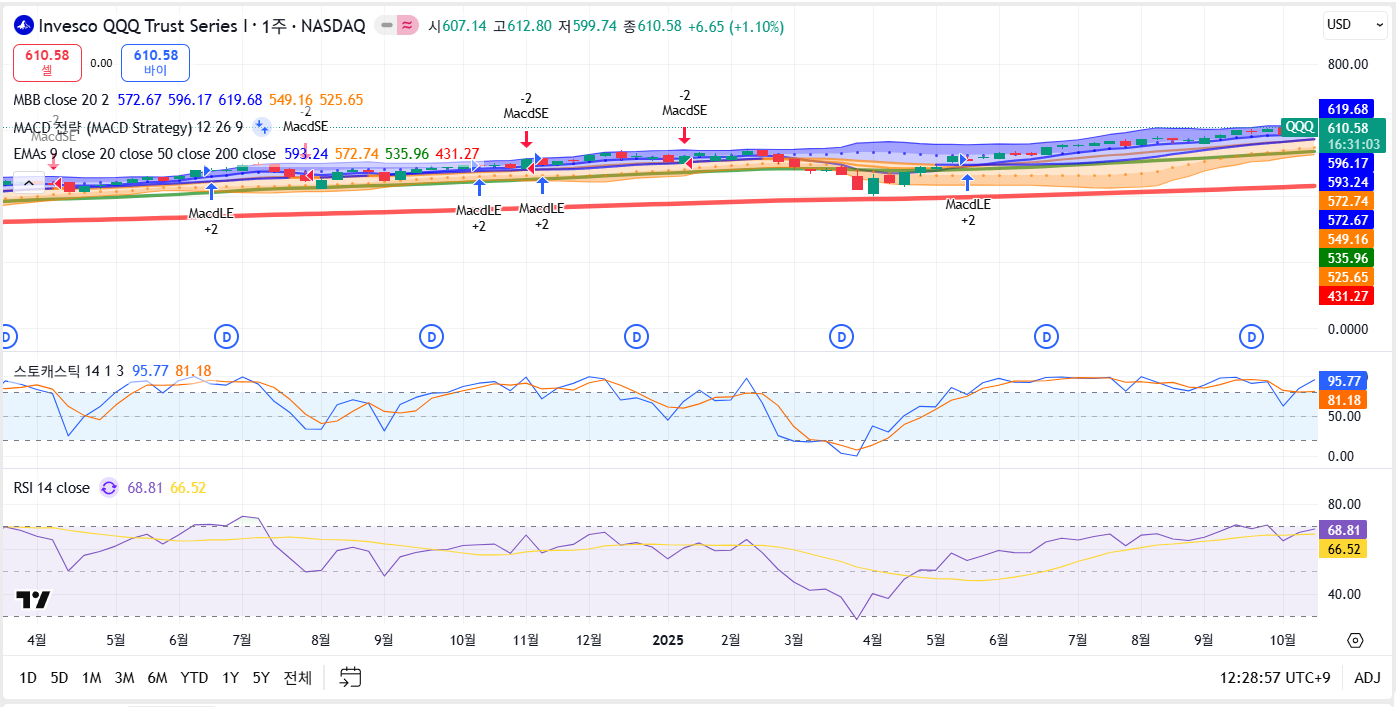Click the 800.00 price scale label
Screen dimensions: 1396x707
pos(1347,64)
